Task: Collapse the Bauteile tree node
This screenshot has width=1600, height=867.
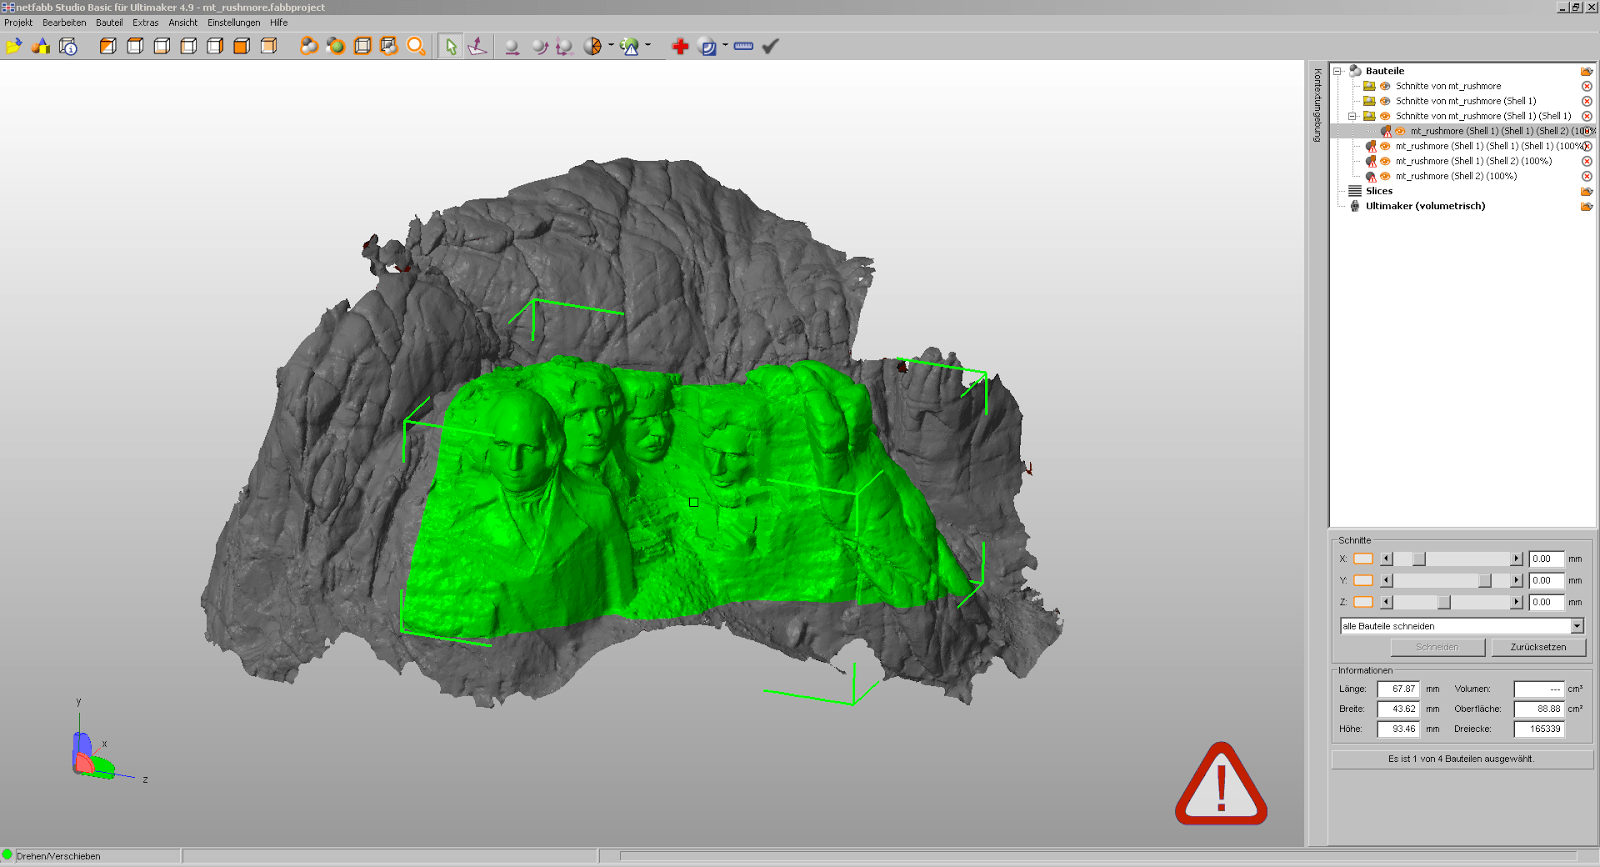Action: point(1338,71)
